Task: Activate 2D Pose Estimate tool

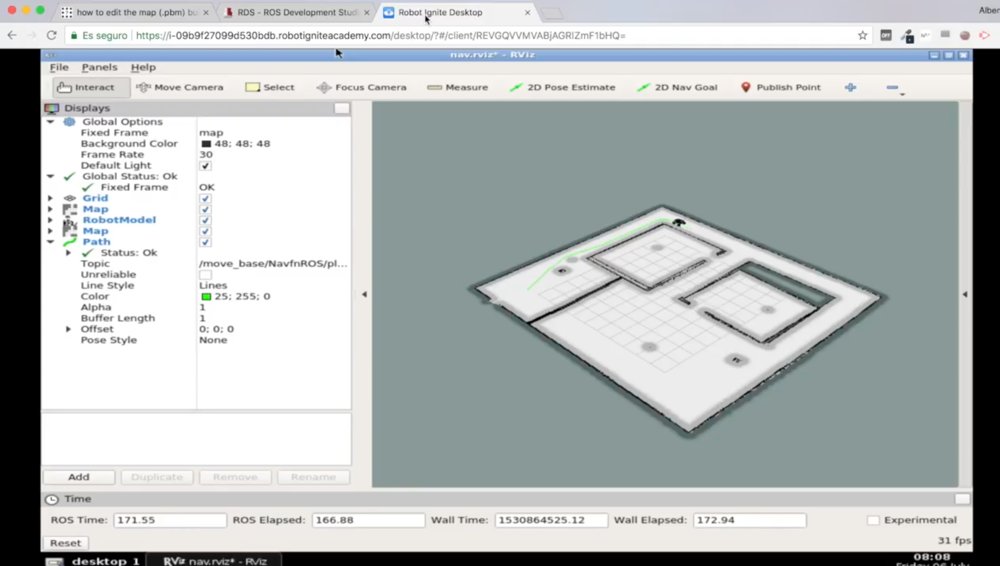Action: click(x=562, y=87)
